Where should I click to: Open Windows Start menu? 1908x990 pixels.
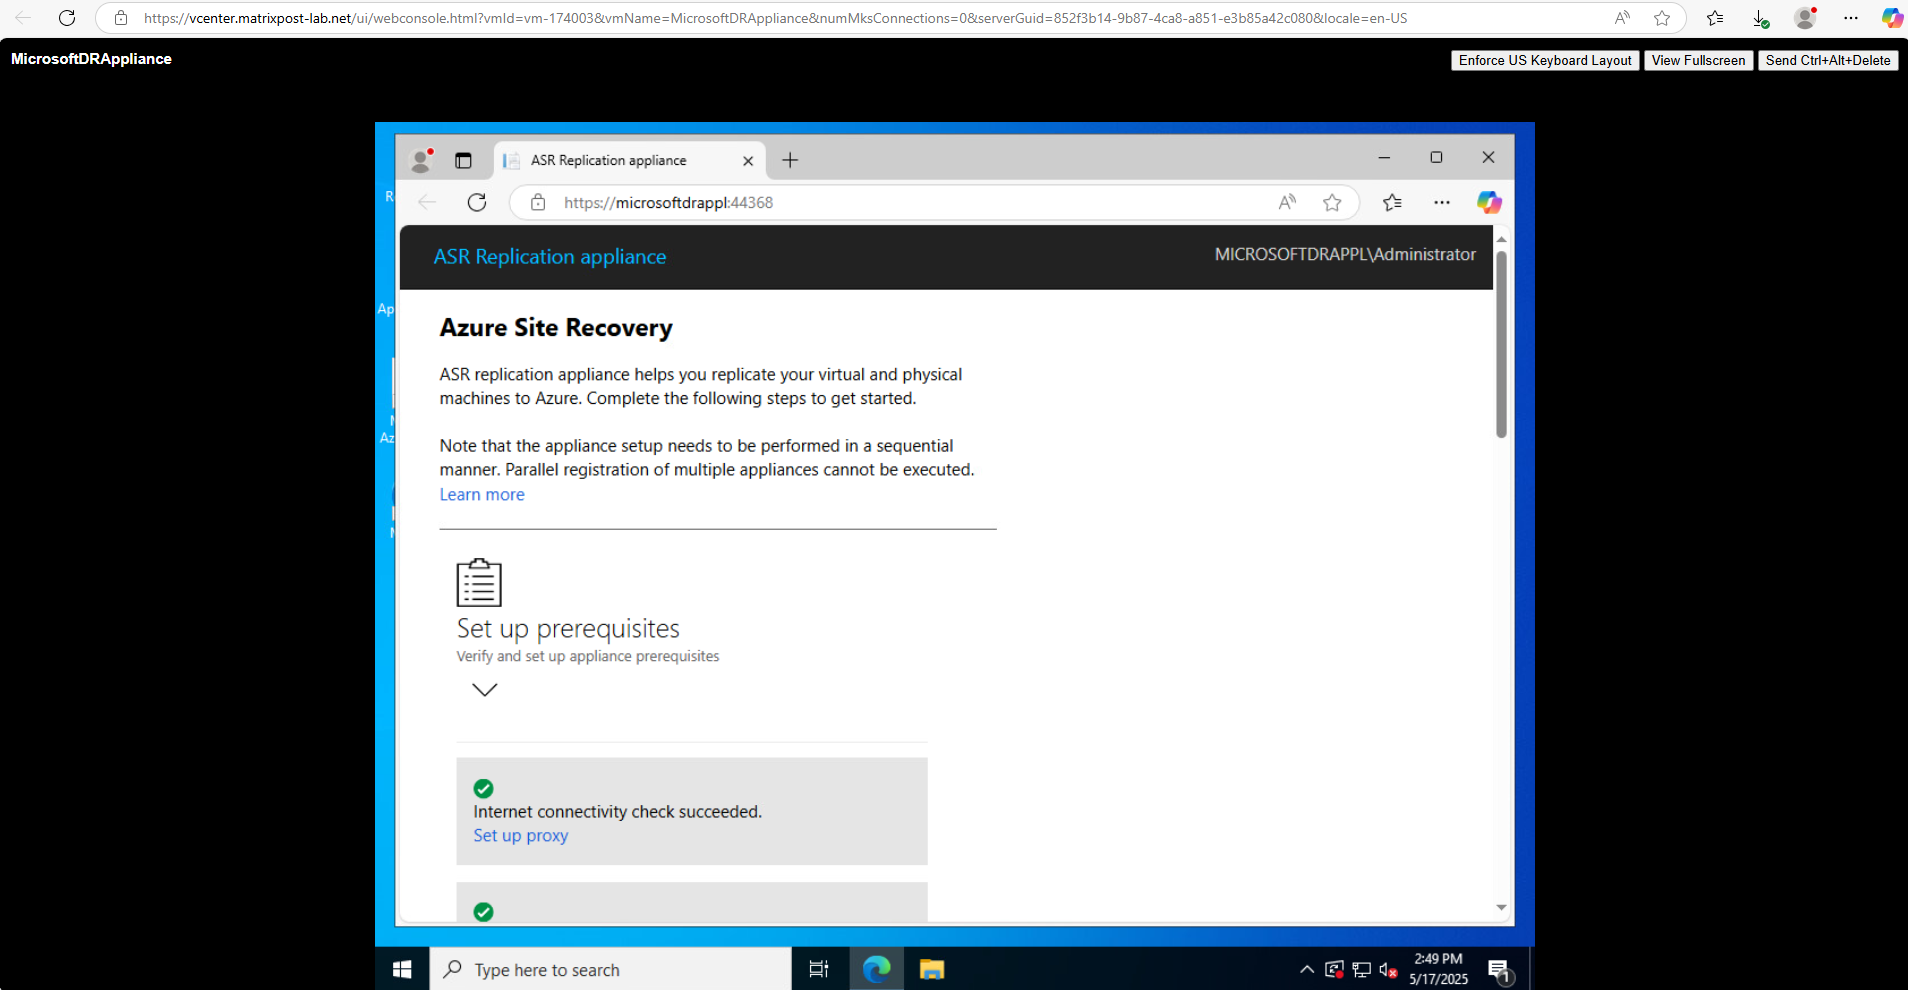coord(402,969)
